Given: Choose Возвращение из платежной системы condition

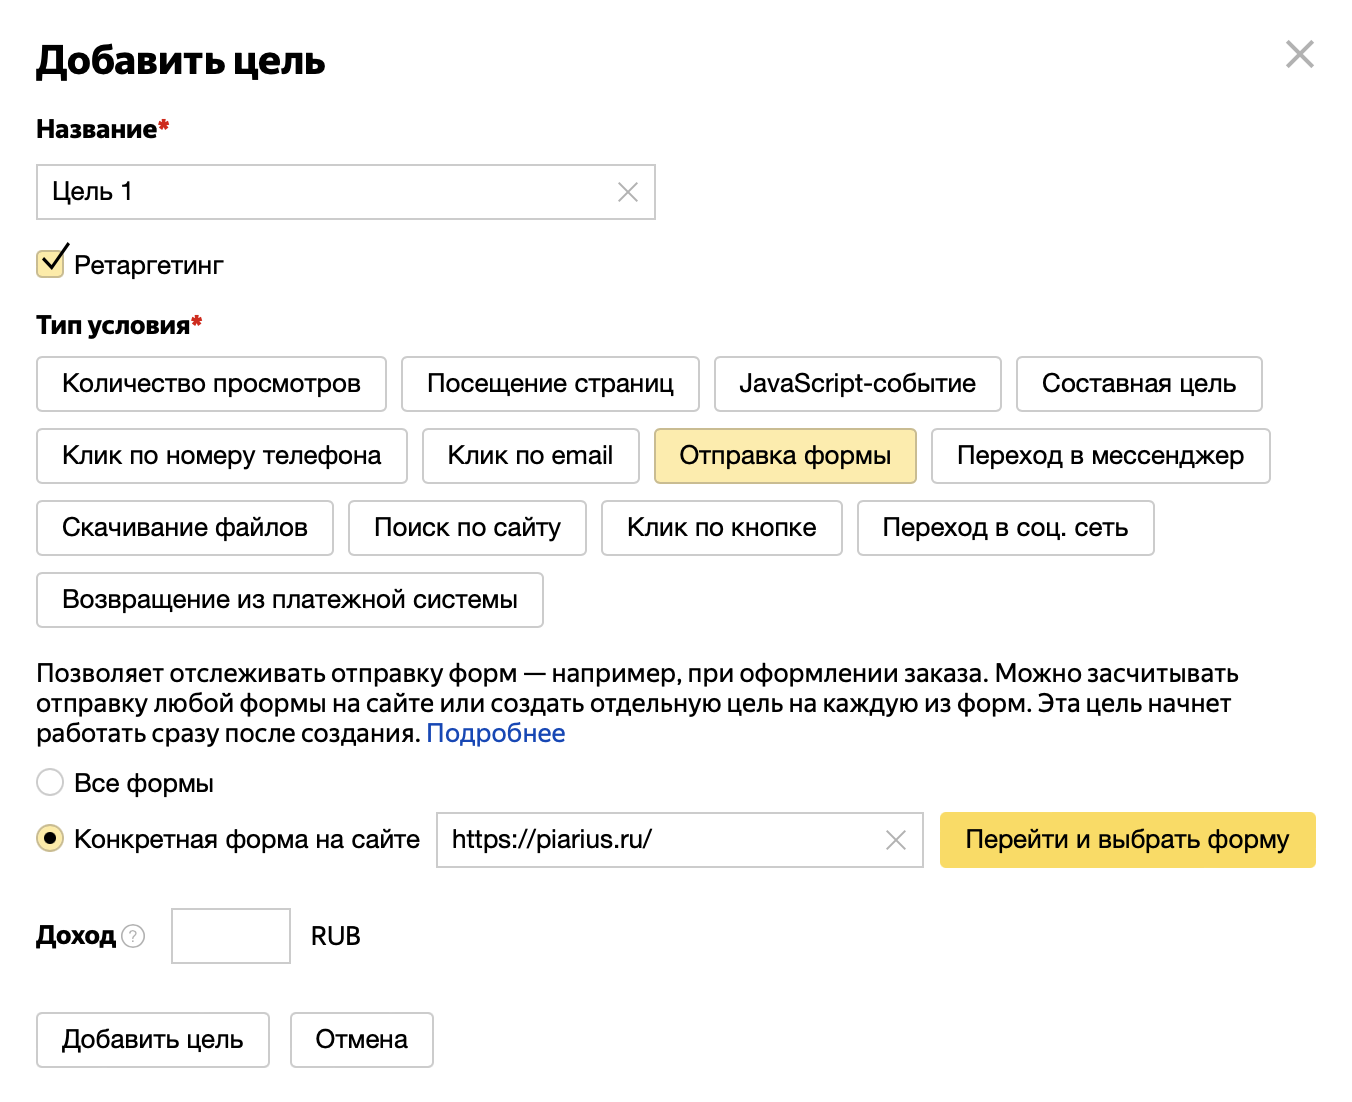Looking at the screenshot, I should pos(289,600).
